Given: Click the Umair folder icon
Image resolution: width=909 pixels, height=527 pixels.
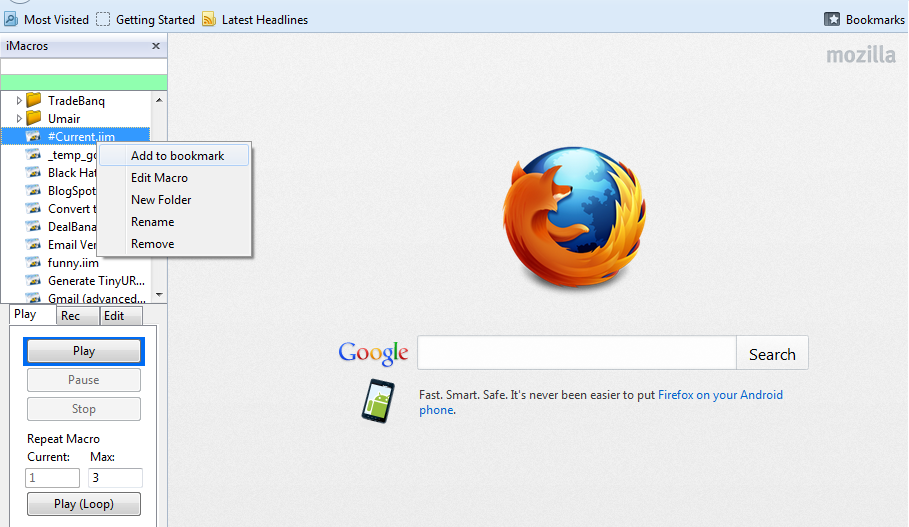Looking at the screenshot, I should 34,118.
